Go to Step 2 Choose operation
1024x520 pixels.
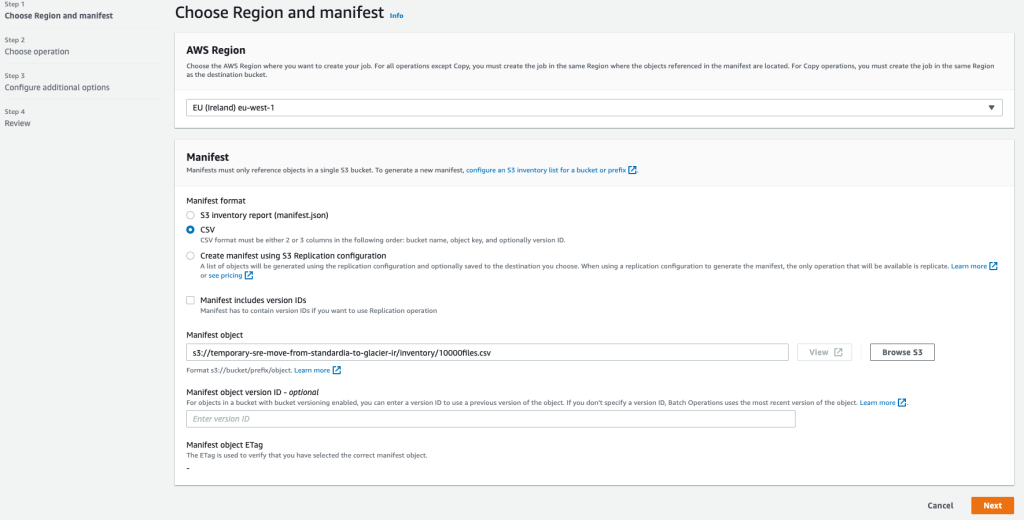coord(37,52)
